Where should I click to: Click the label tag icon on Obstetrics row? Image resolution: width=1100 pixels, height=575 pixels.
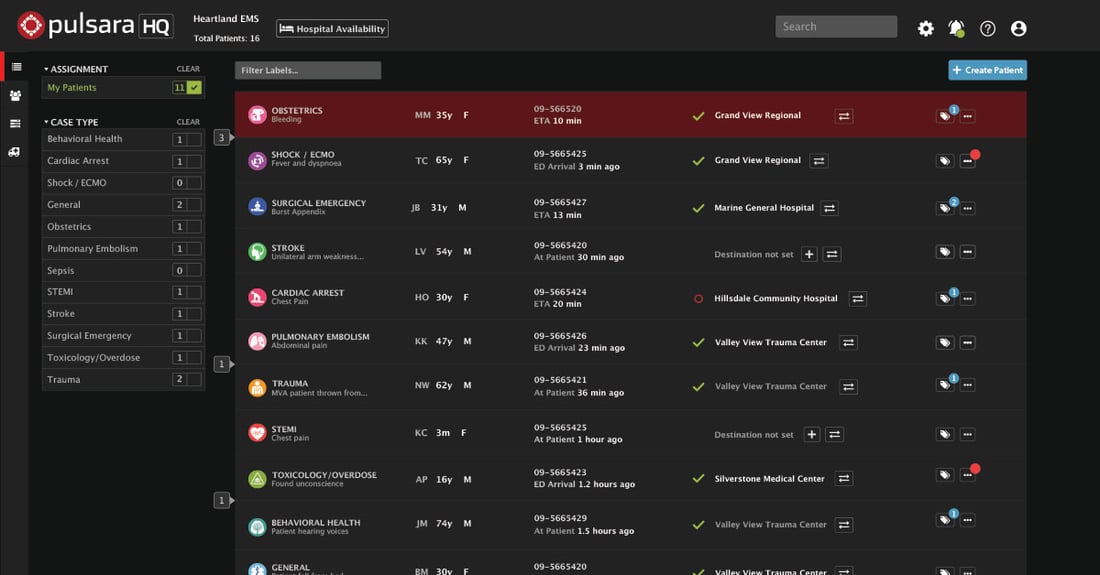tap(944, 116)
